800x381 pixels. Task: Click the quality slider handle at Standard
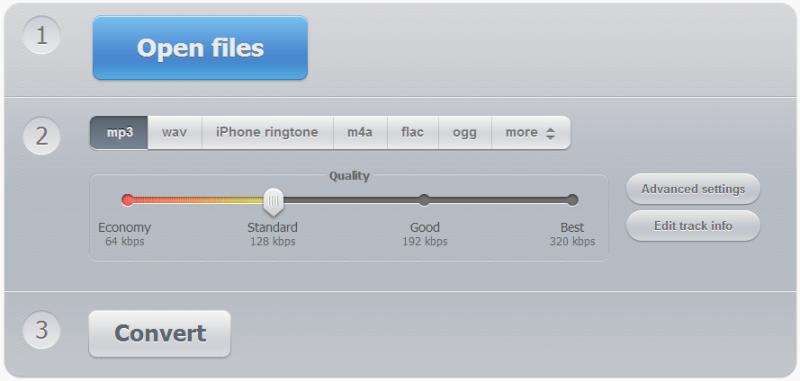273,201
